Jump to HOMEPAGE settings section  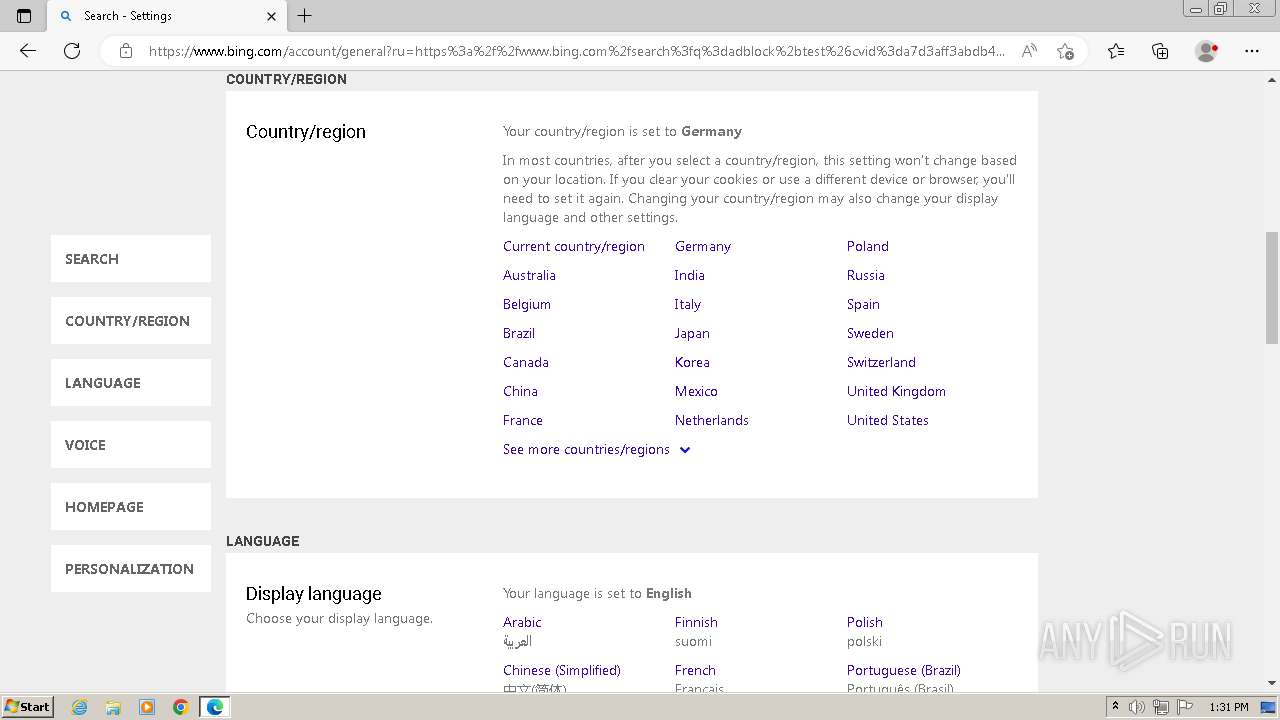point(131,507)
